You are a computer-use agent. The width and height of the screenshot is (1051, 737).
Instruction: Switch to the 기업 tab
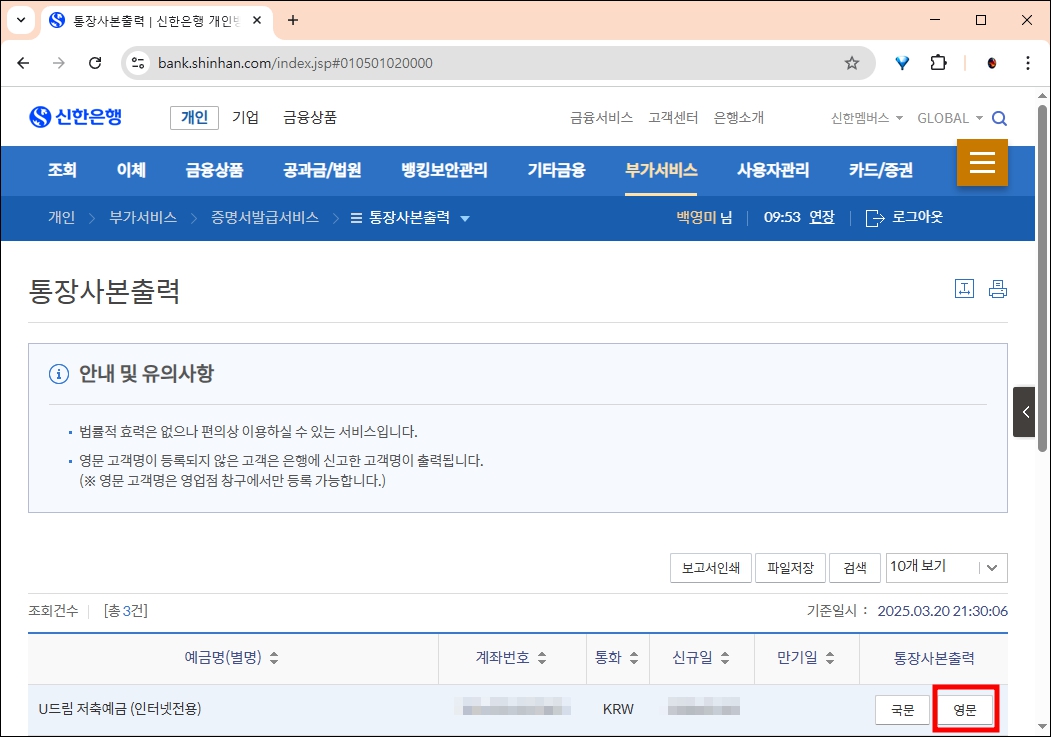click(245, 117)
